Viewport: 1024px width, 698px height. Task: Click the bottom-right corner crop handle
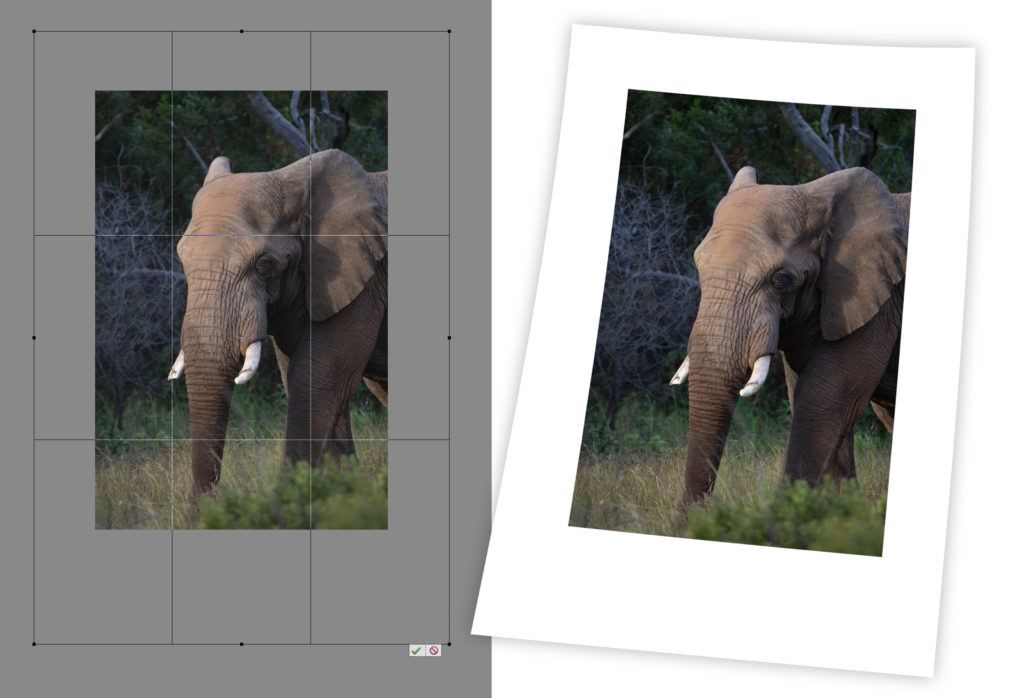(x=449, y=644)
